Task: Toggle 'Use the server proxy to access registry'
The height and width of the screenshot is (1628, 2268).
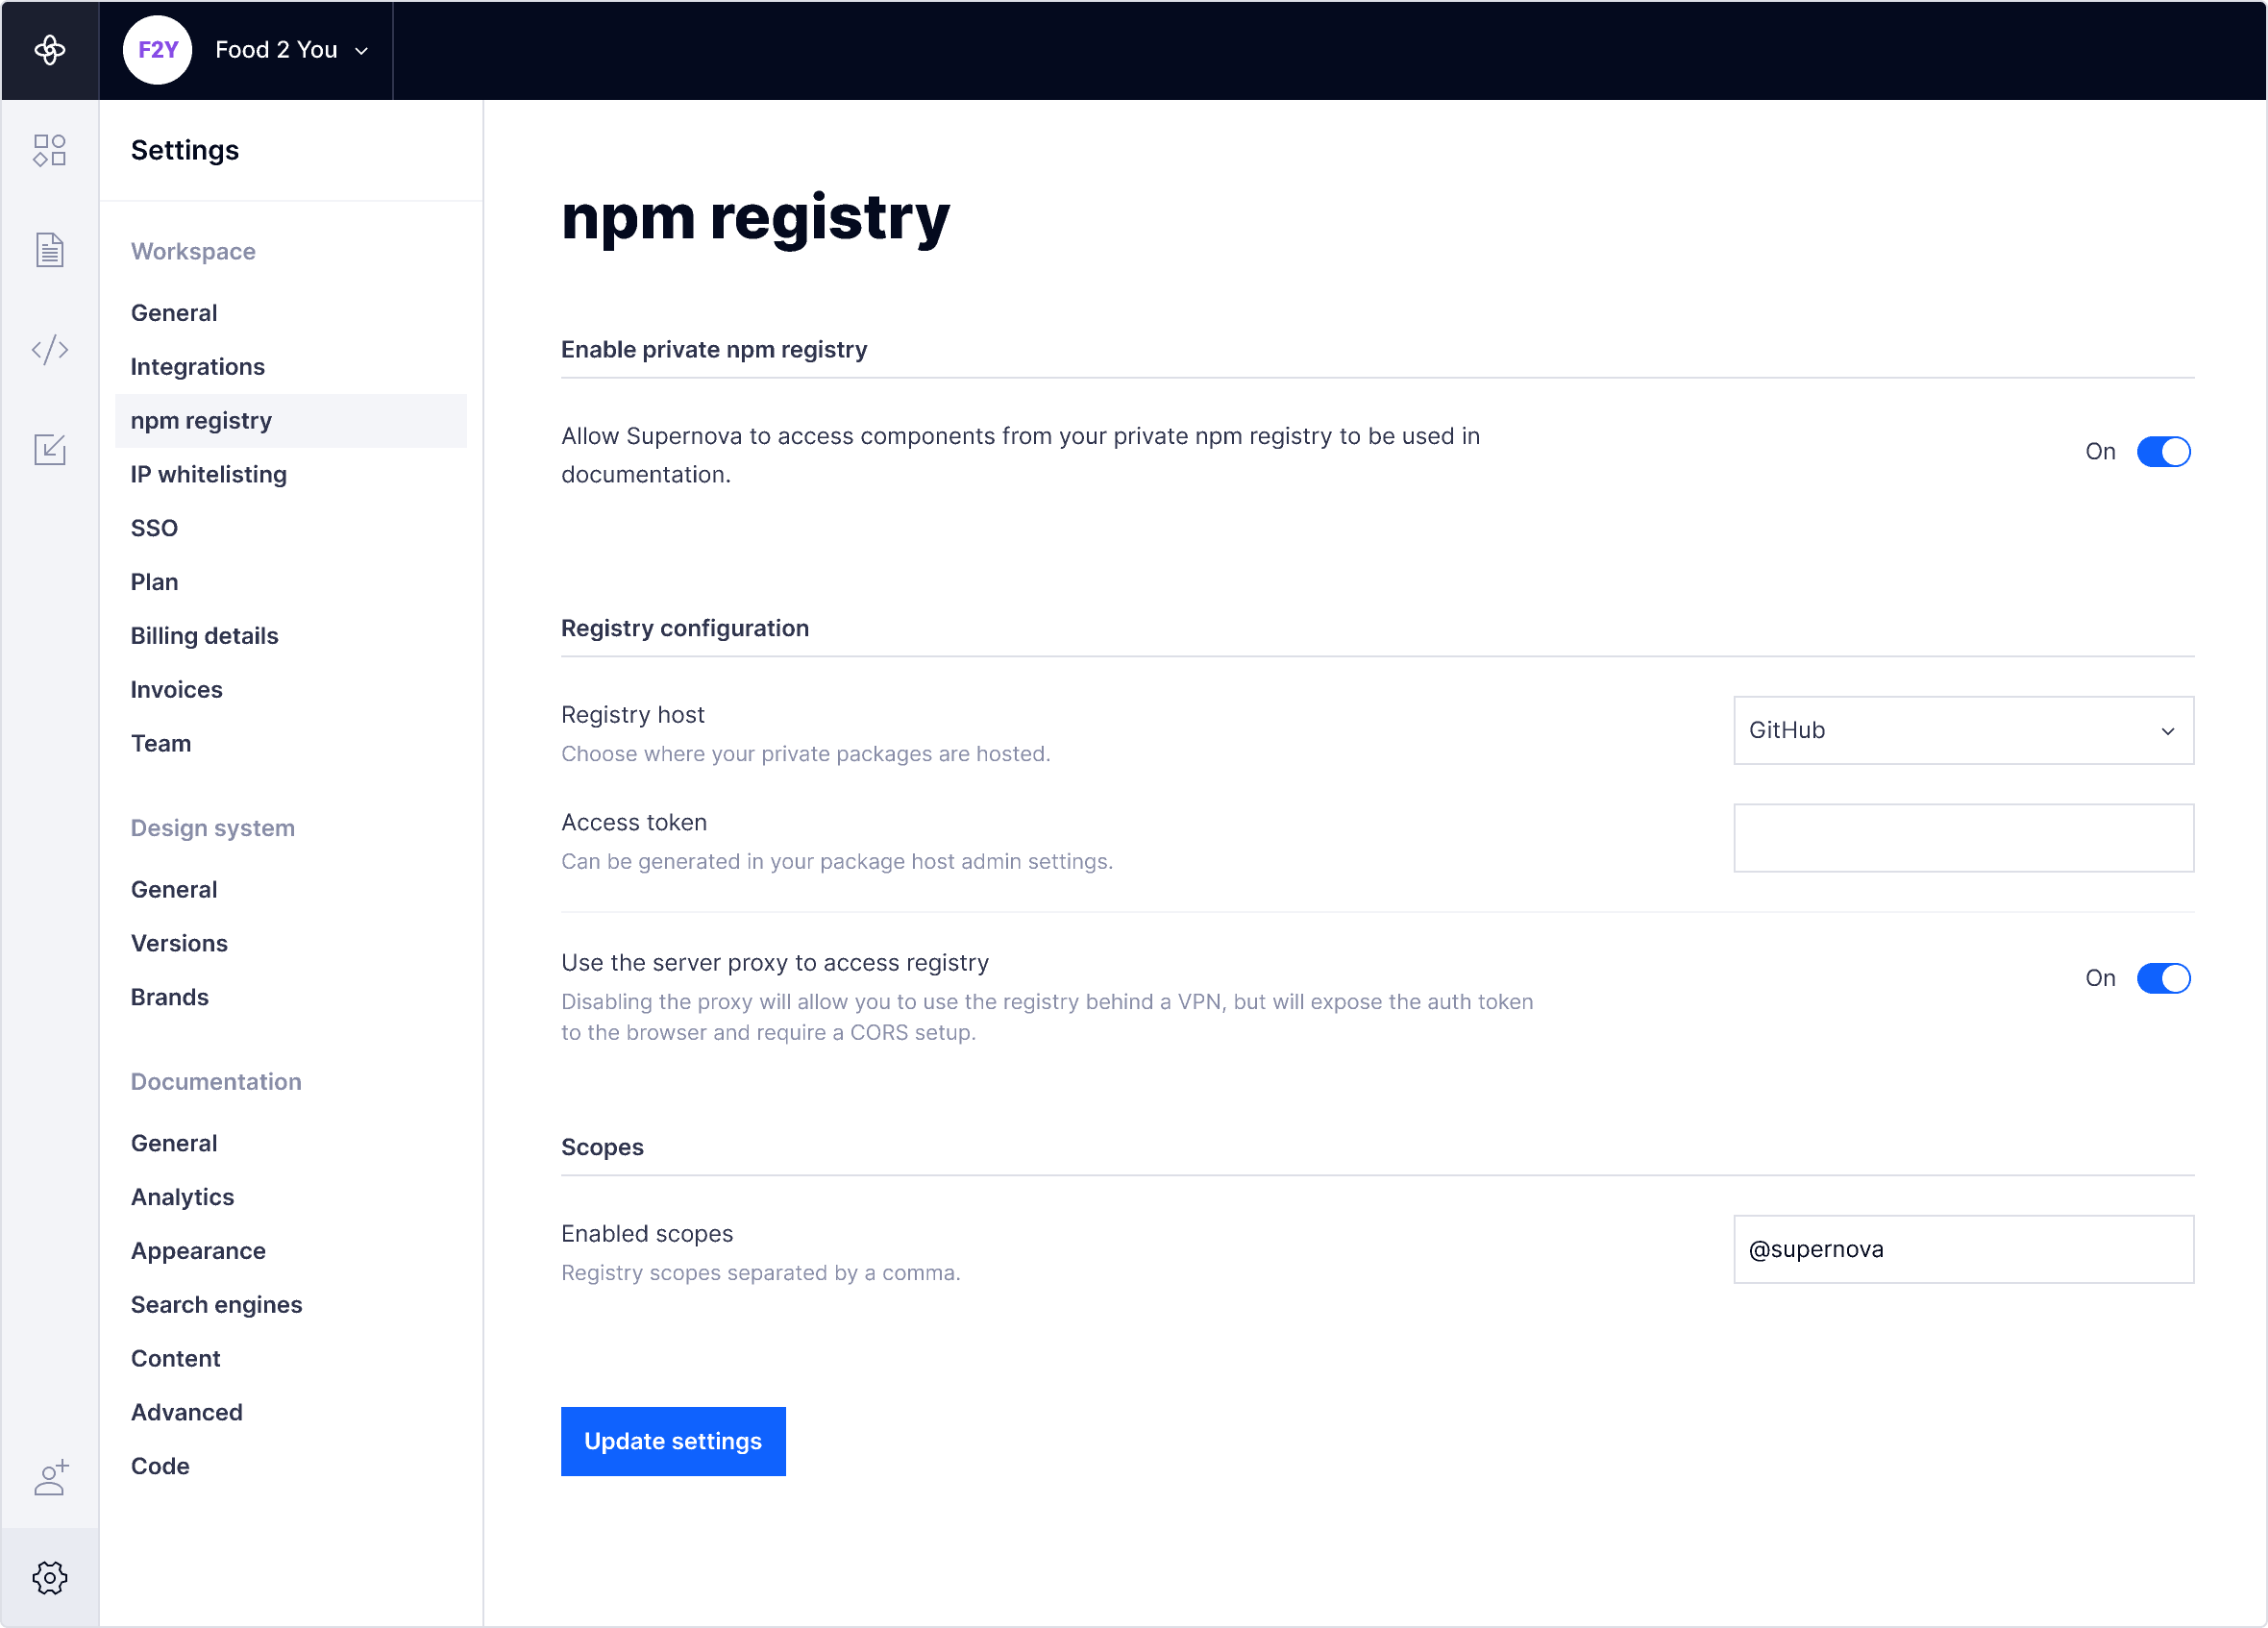Action: 2164,978
